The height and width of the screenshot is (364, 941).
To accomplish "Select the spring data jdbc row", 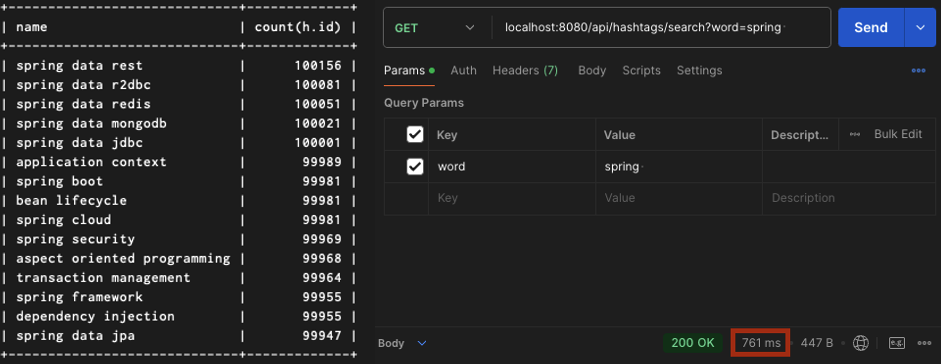I will pos(179,143).
